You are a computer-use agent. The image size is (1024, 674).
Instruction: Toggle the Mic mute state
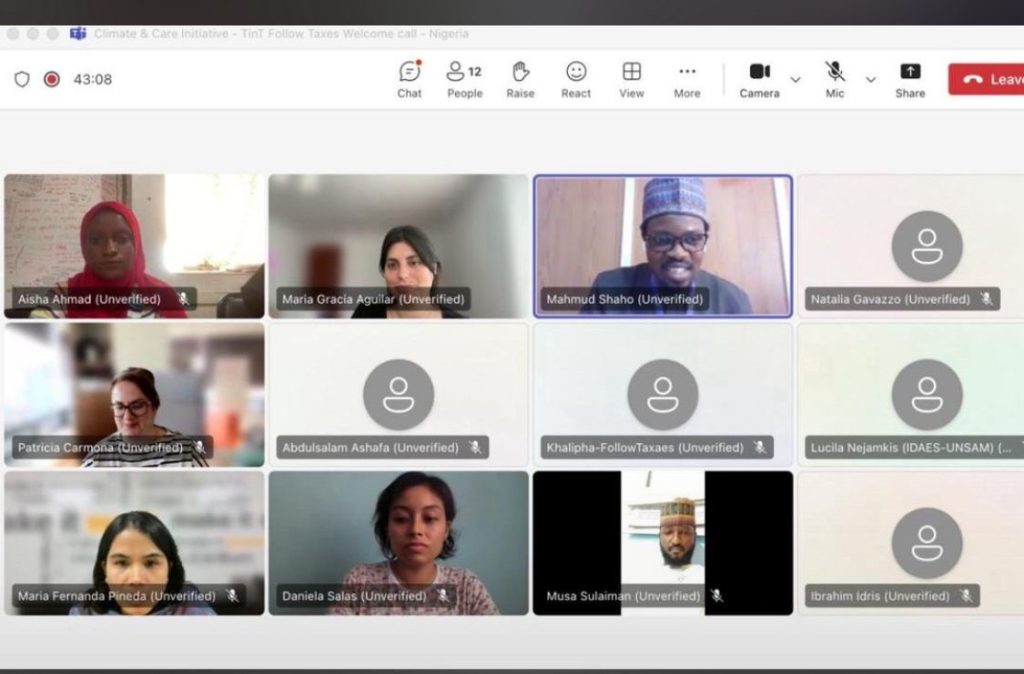click(x=835, y=79)
